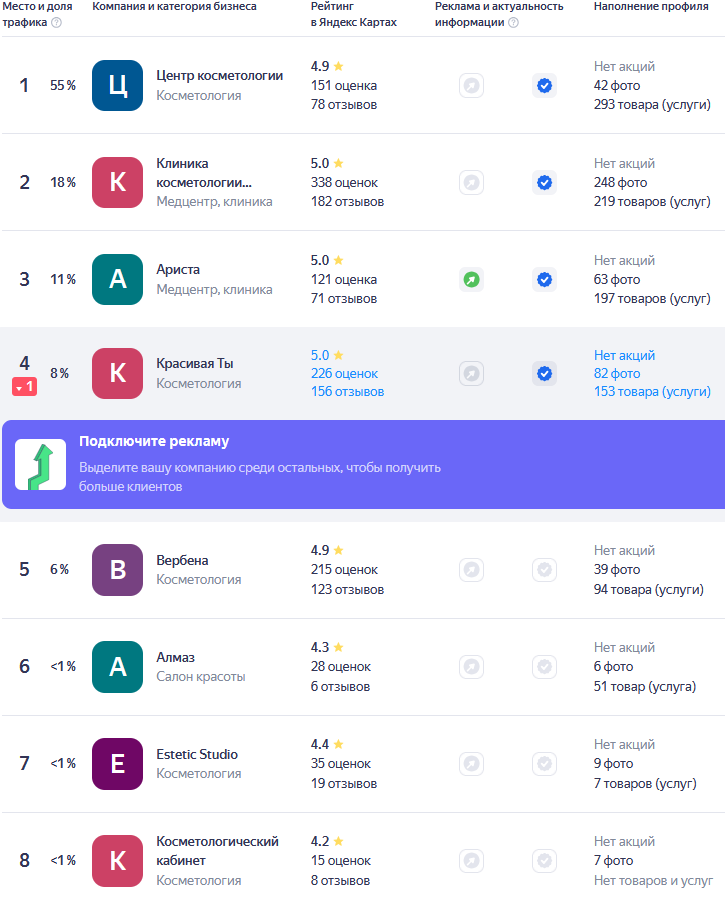The width and height of the screenshot is (725, 902).
Task: Click verified badge for Центр косметологии
Action: pos(544,86)
